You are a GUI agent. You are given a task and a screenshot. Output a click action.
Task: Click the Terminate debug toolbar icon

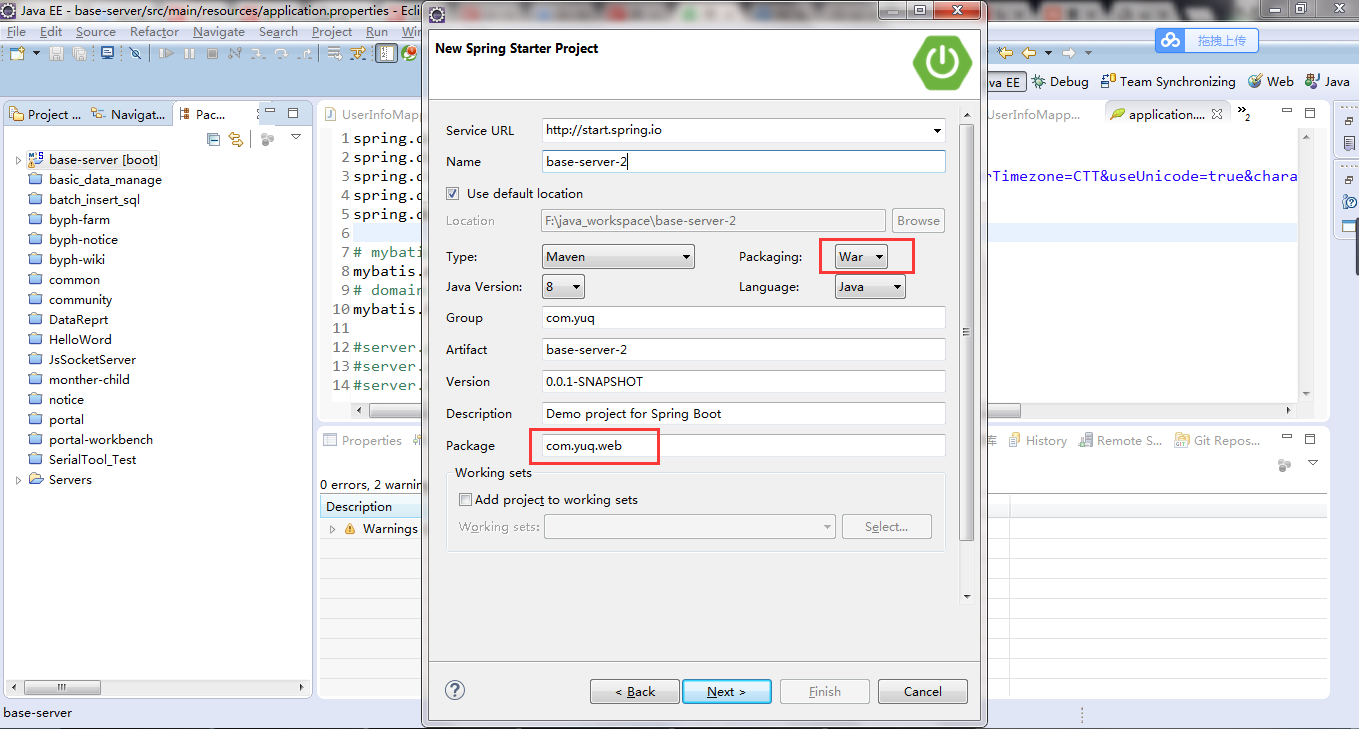coord(212,53)
